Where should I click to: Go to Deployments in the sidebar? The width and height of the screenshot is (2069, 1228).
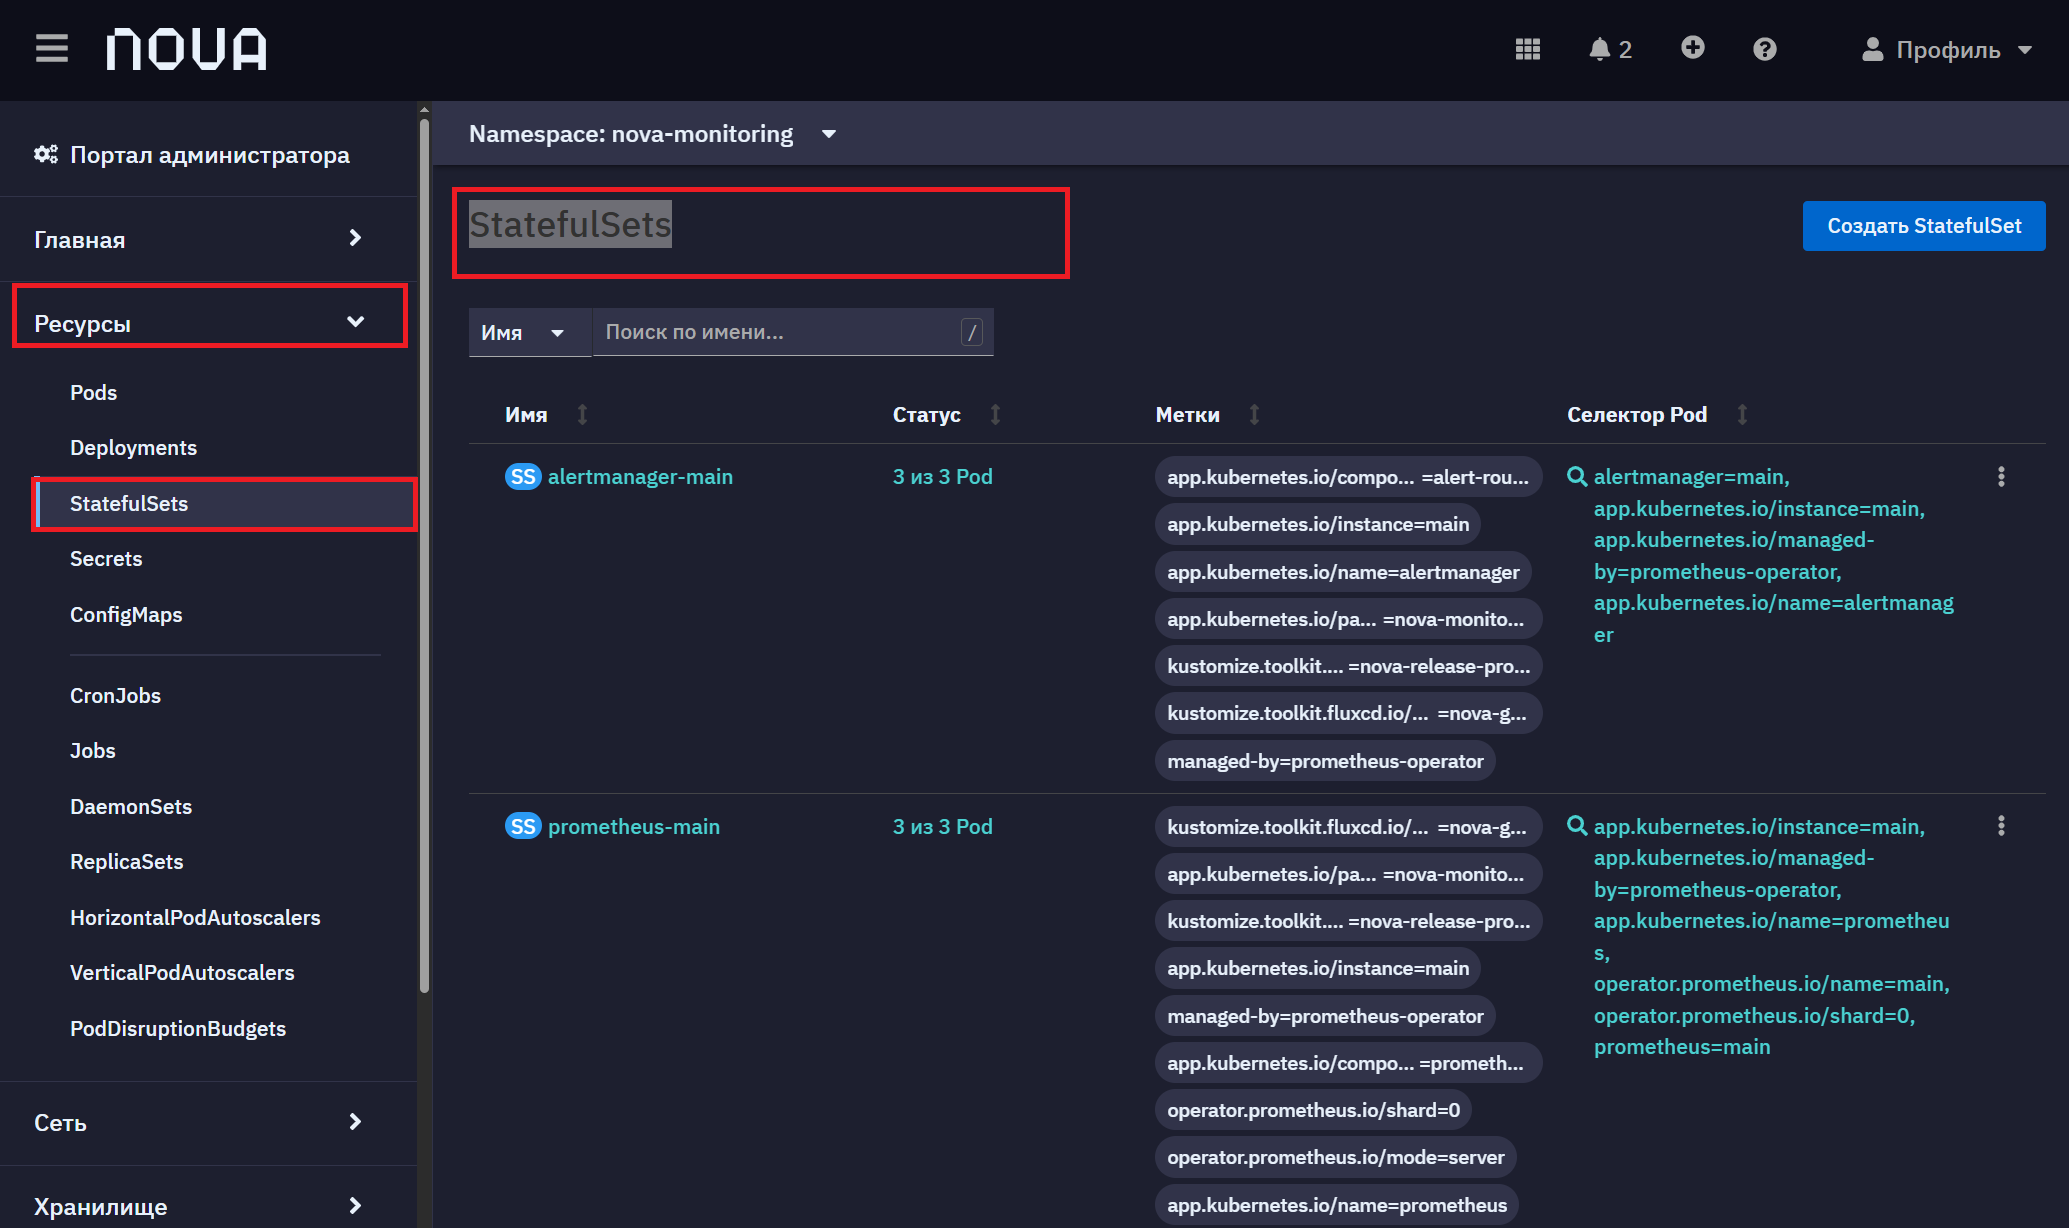[x=133, y=448]
